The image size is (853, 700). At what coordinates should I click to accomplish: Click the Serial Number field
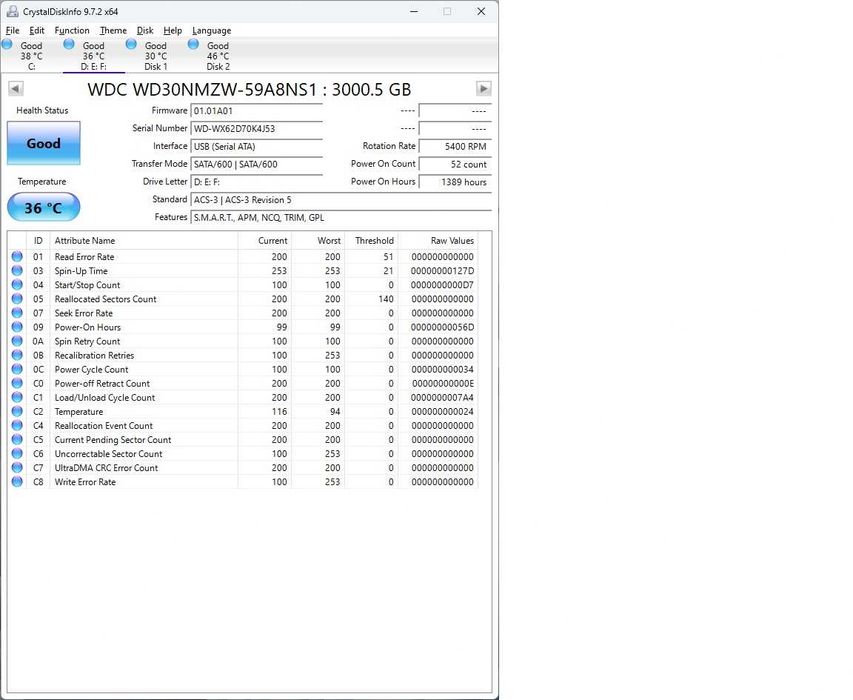coord(257,129)
